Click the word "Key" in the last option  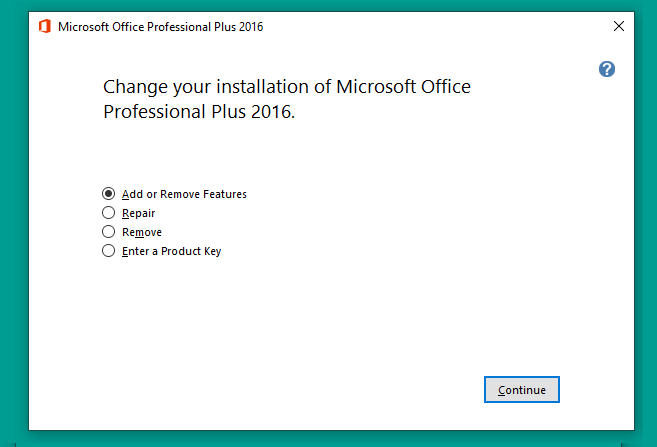(212, 251)
